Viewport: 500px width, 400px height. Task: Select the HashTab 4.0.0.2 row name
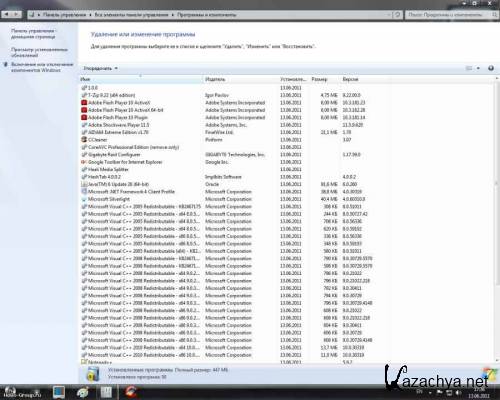(104, 177)
